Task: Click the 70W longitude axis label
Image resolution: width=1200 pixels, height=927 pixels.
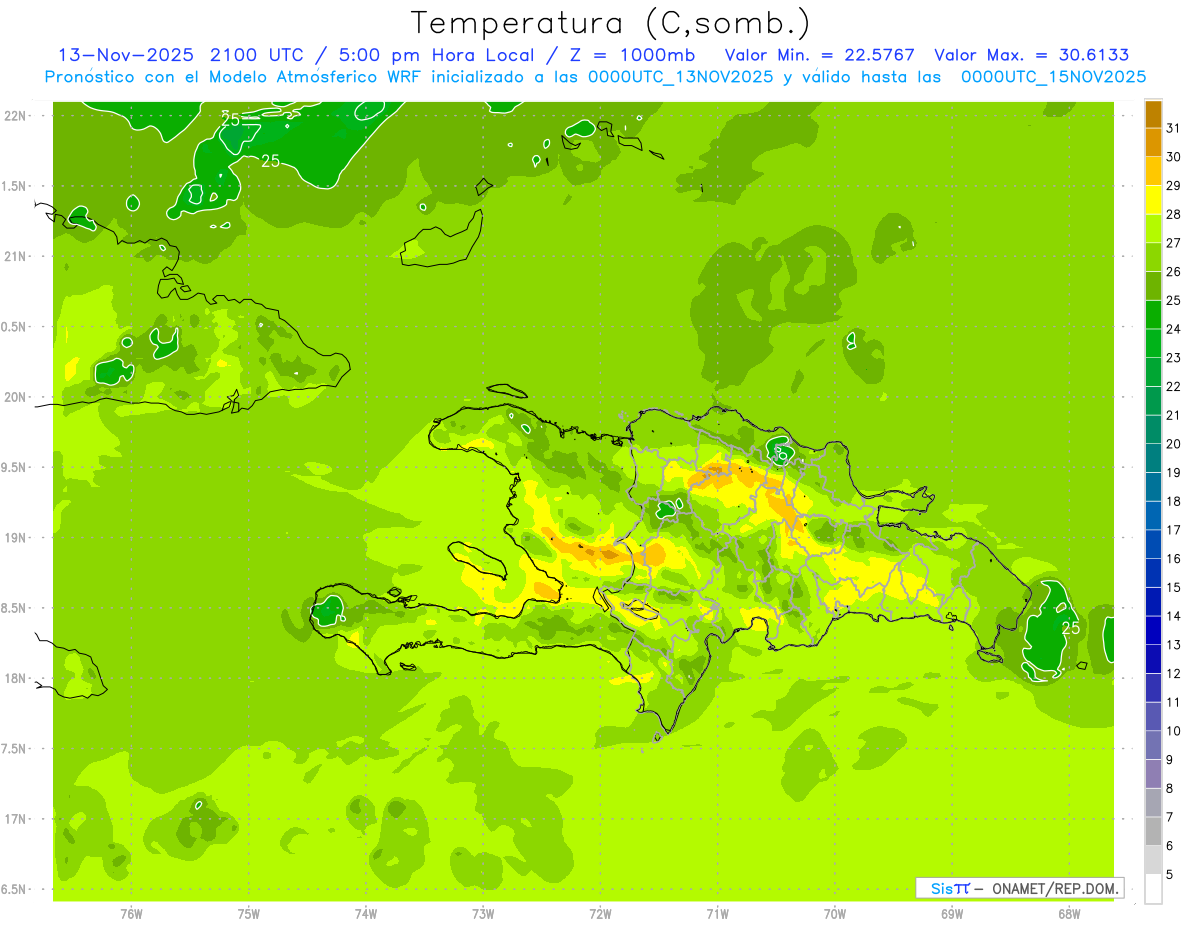Action: pos(834,914)
